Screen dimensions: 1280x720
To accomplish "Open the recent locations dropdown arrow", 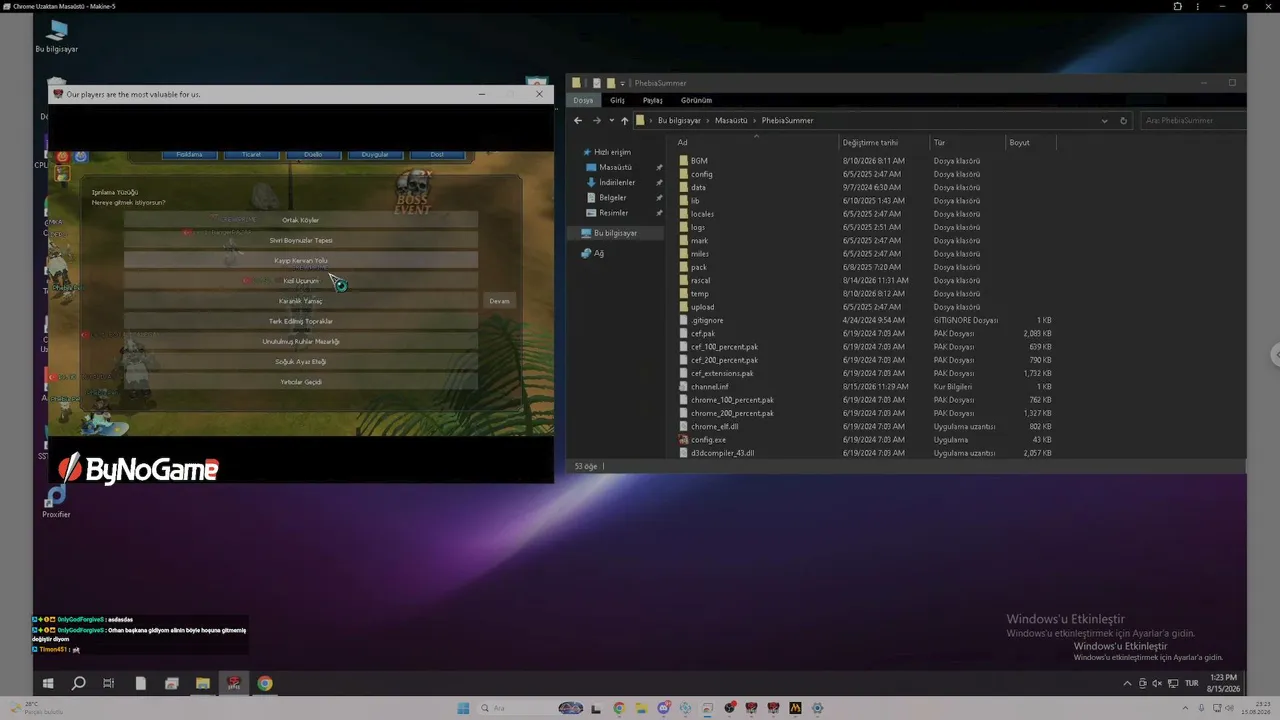I will (611, 121).
